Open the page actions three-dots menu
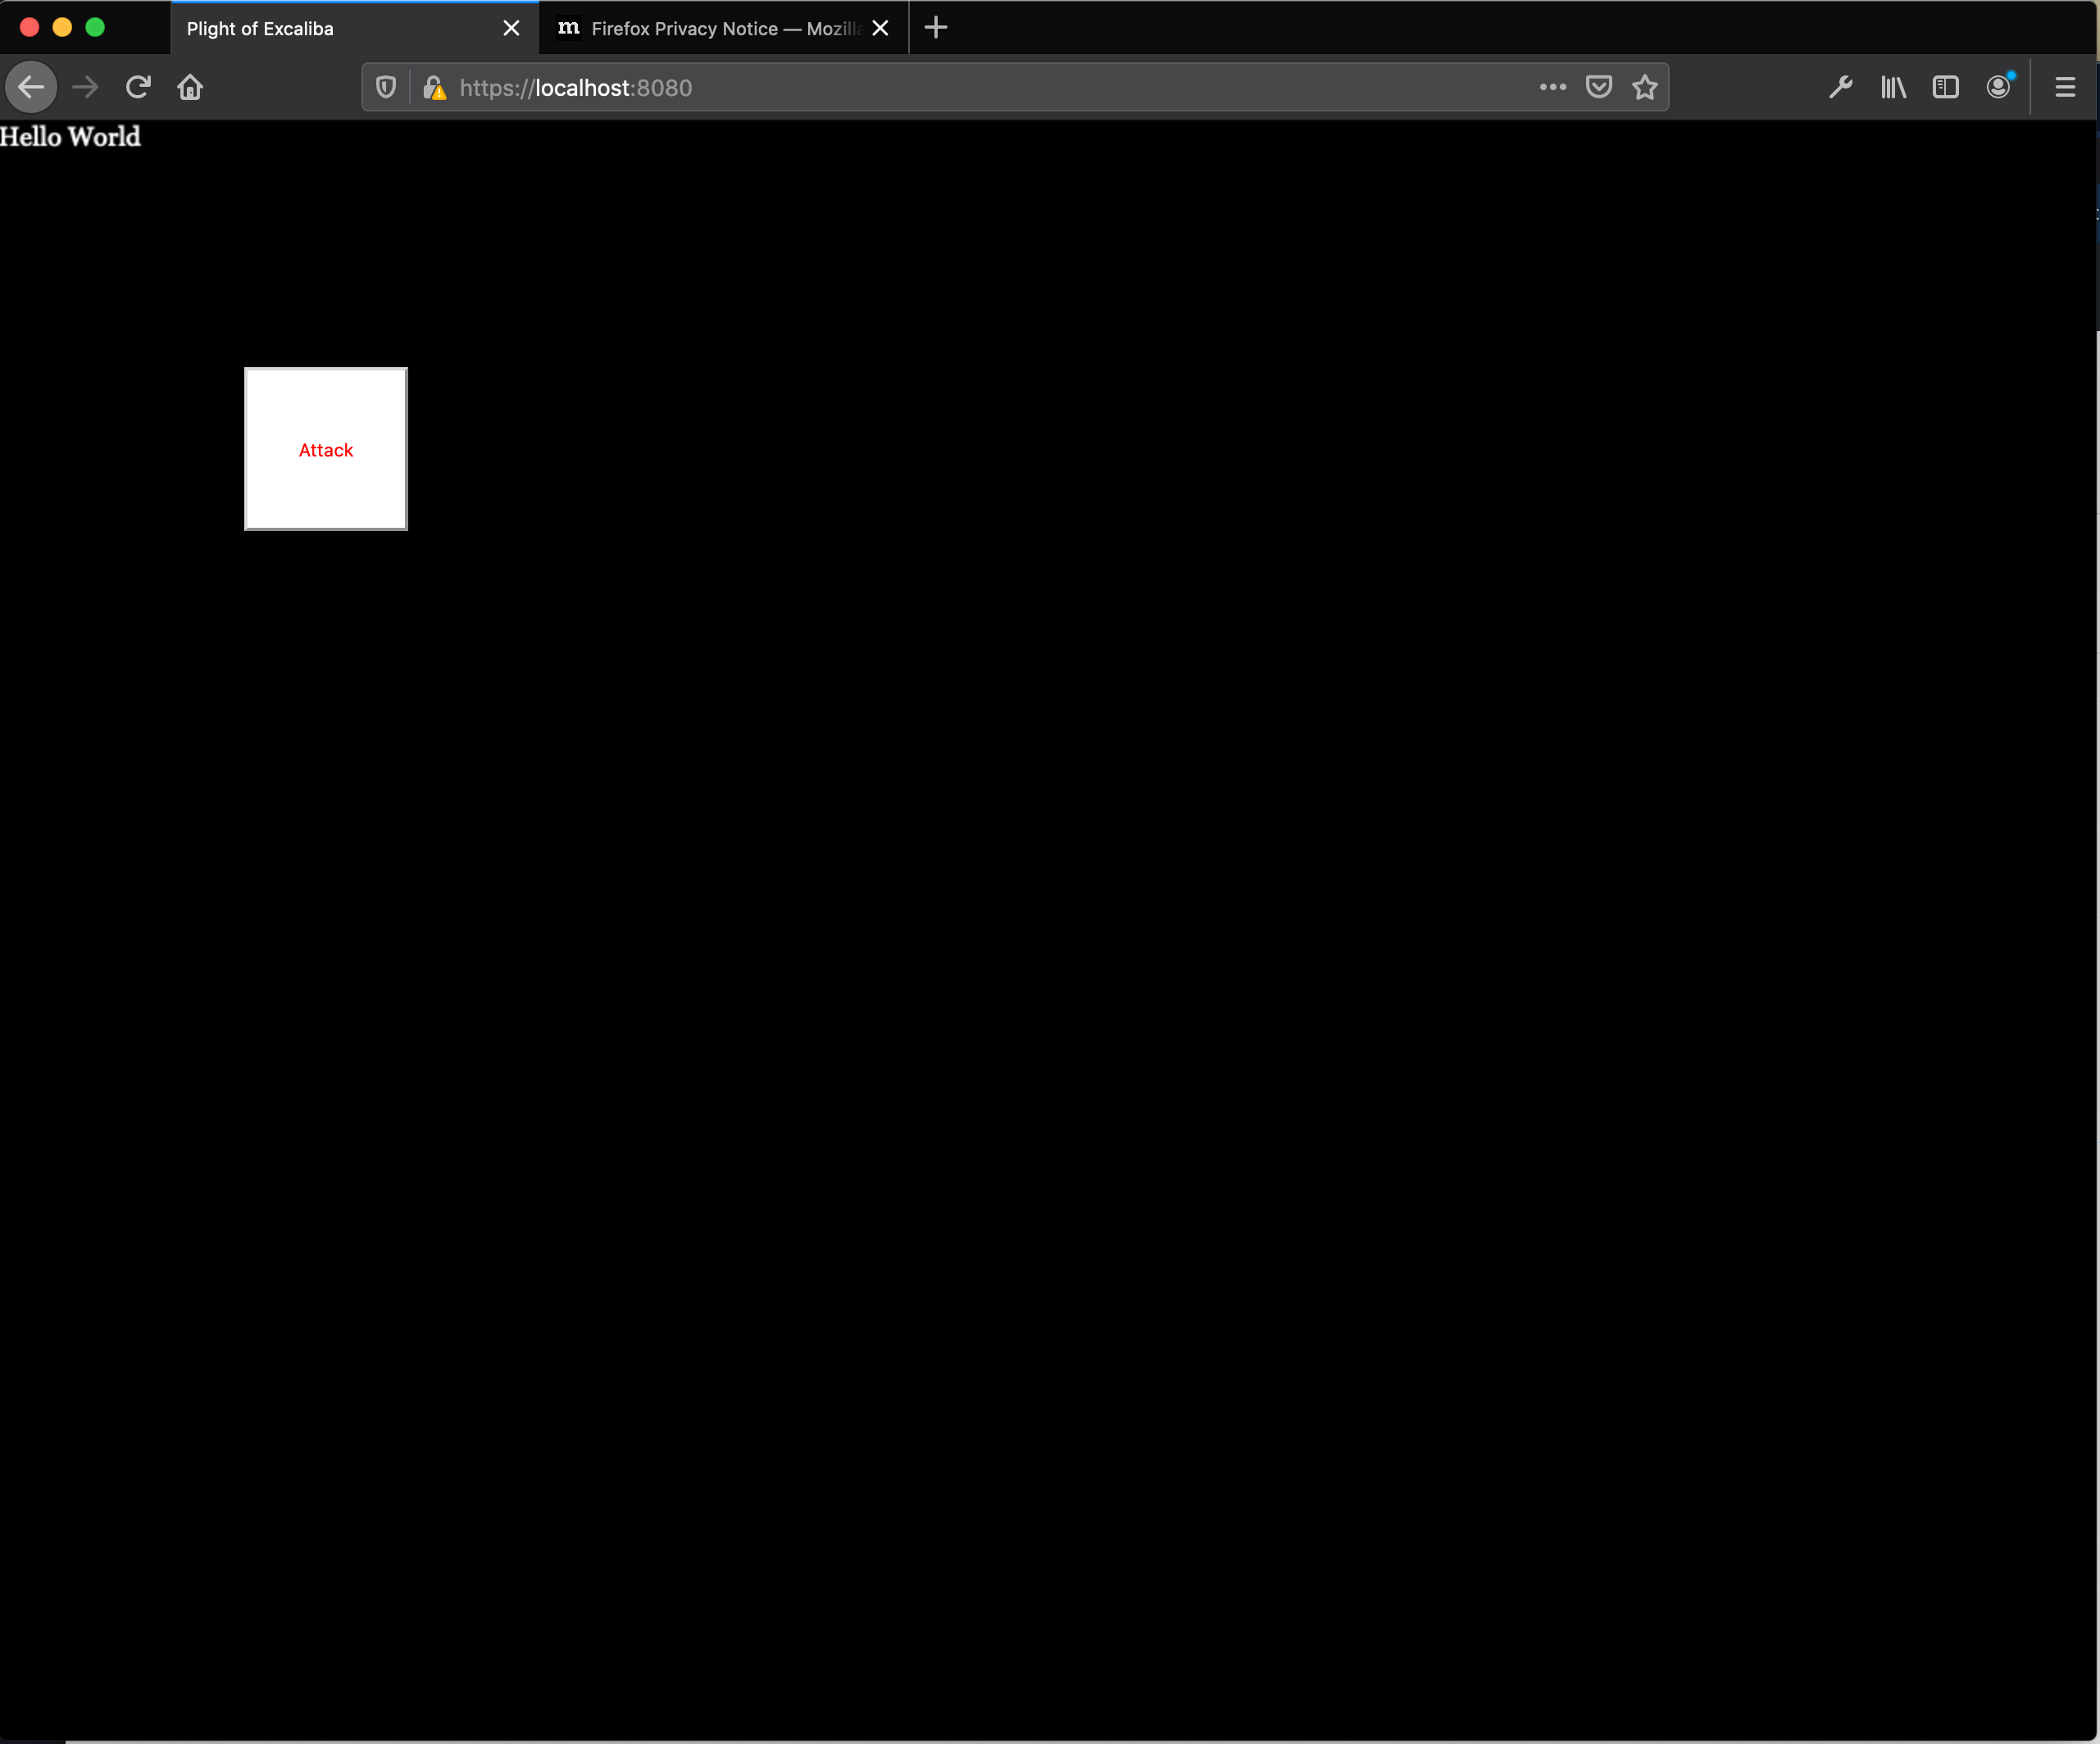This screenshot has height=1744, width=2100. pyautogui.click(x=1552, y=88)
